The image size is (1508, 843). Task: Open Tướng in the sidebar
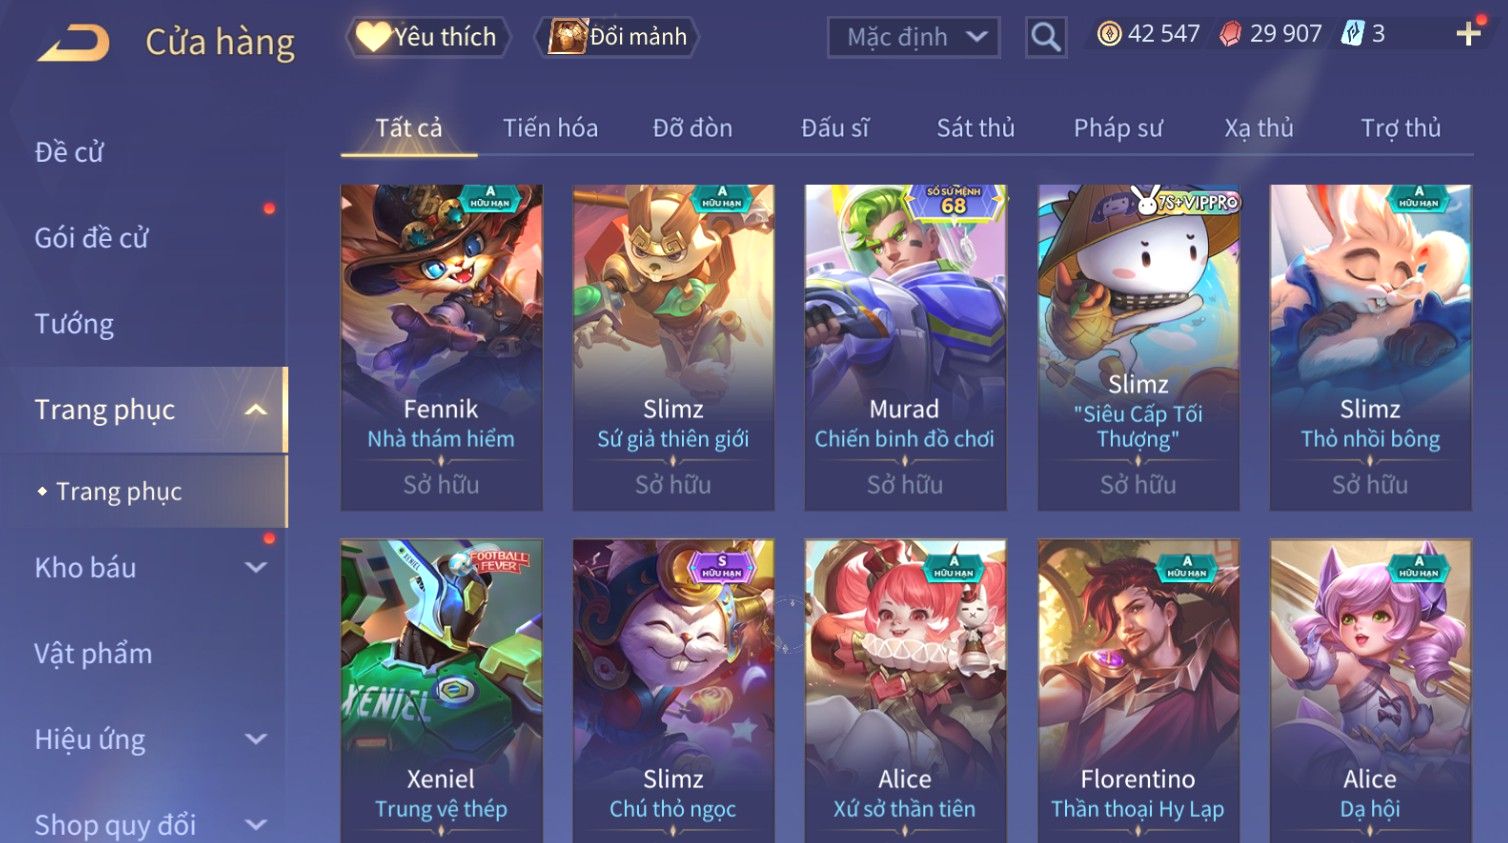[74, 324]
